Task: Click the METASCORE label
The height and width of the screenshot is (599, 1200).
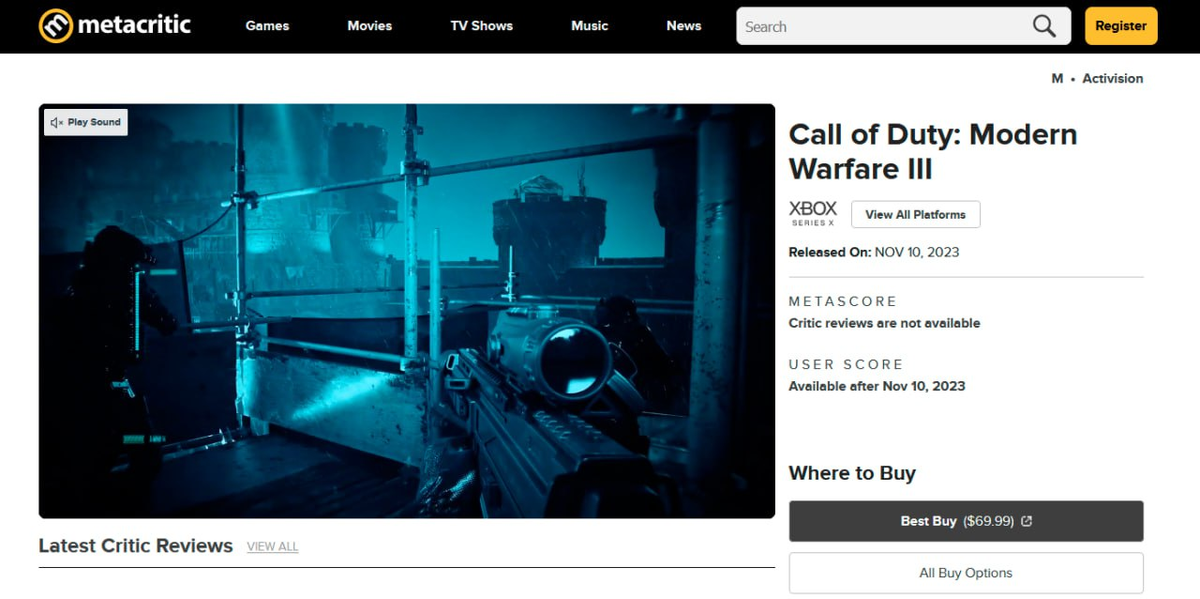Action: point(843,301)
